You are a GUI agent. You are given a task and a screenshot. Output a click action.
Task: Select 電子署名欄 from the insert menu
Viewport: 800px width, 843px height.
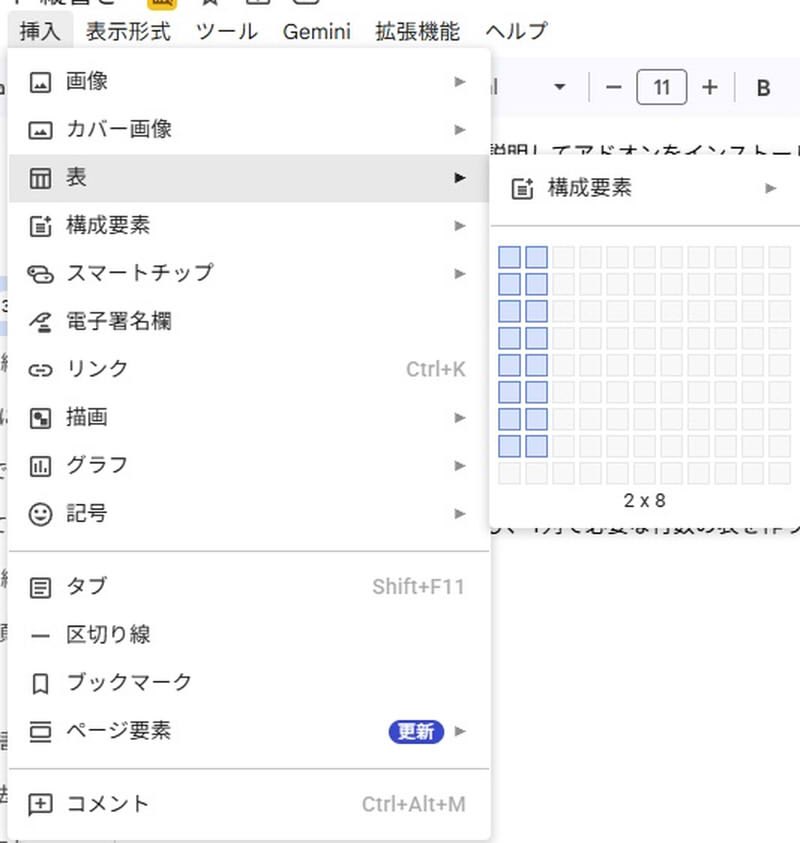[x=249, y=322]
